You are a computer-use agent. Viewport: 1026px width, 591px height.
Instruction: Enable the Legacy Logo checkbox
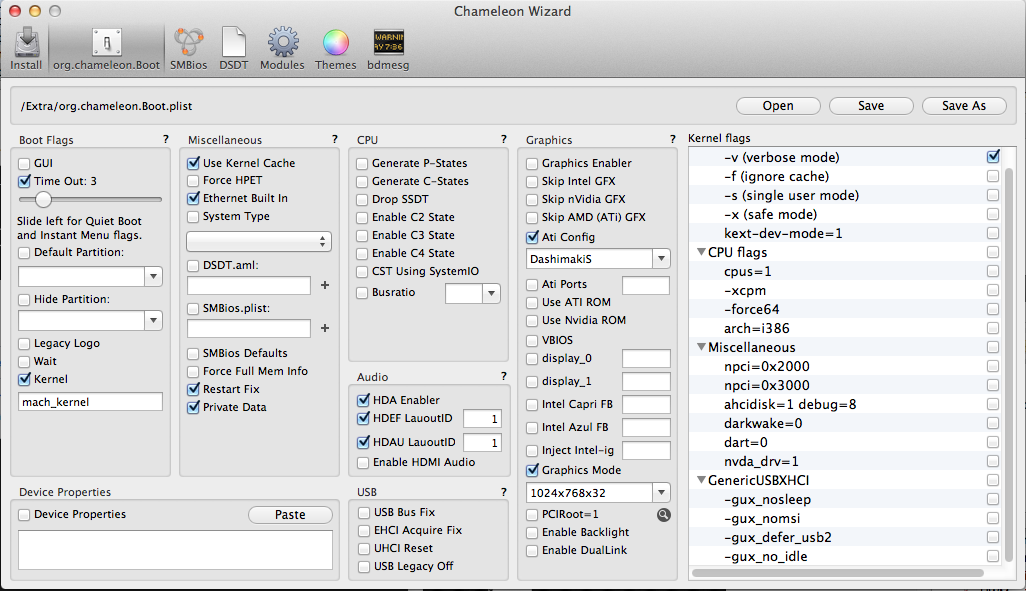(24, 344)
